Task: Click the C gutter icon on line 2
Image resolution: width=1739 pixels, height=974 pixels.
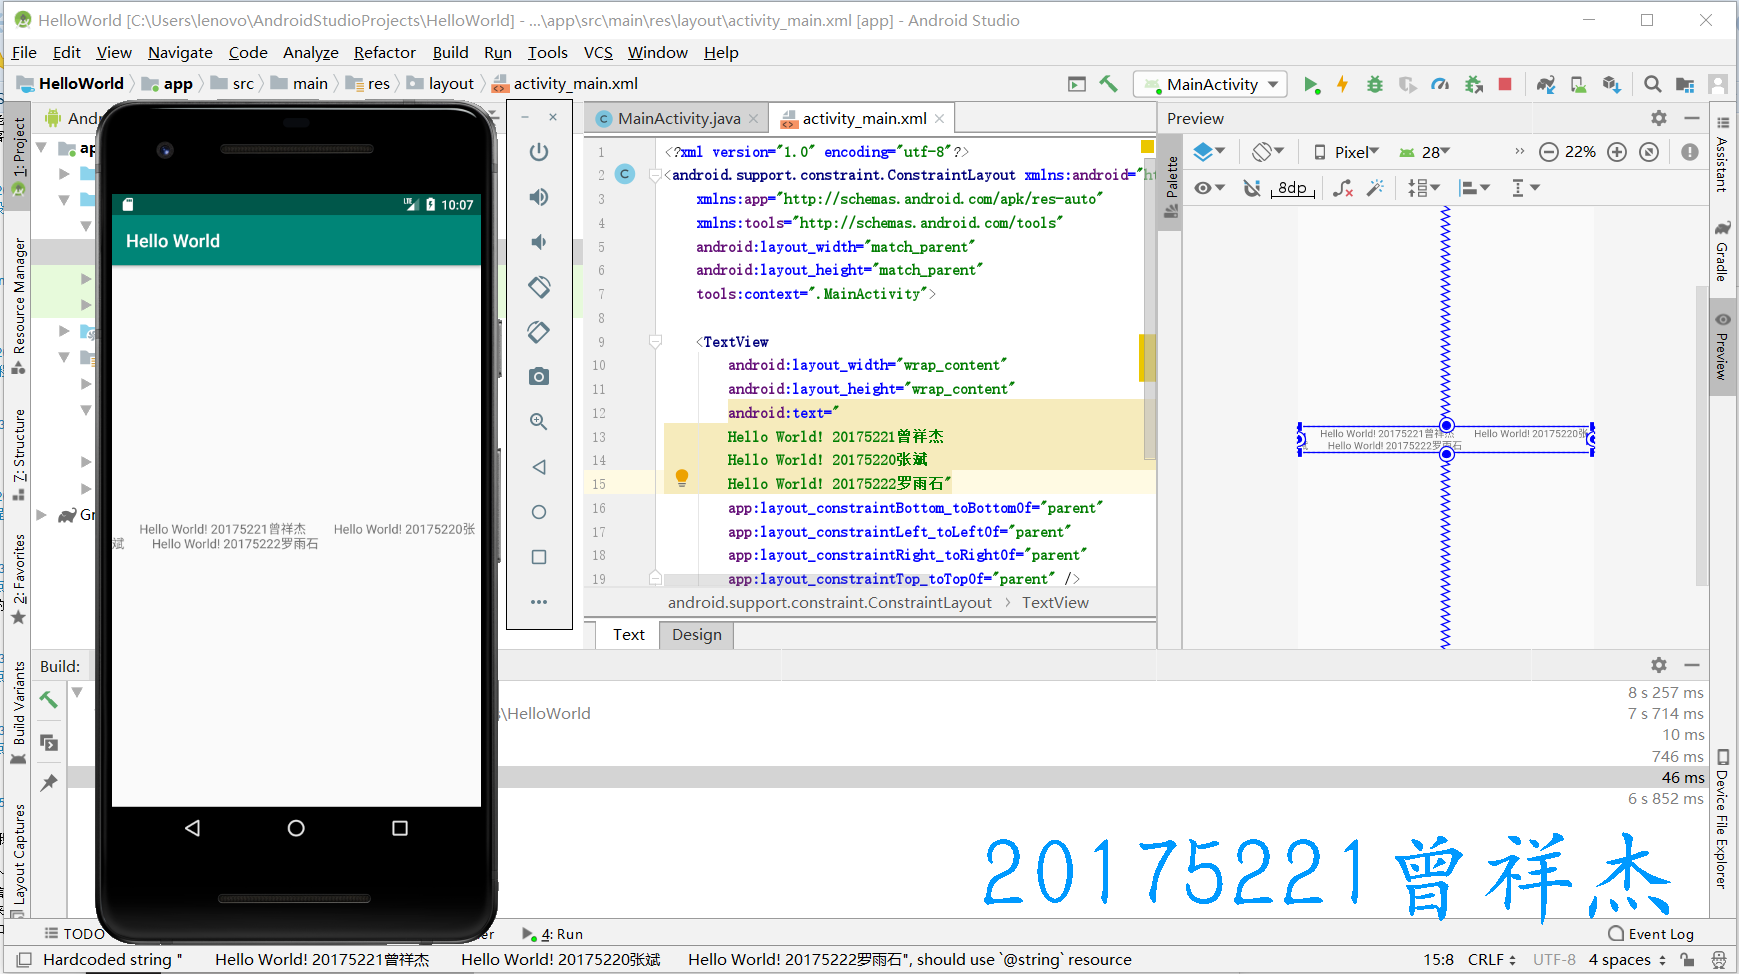Action: pos(625,174)
